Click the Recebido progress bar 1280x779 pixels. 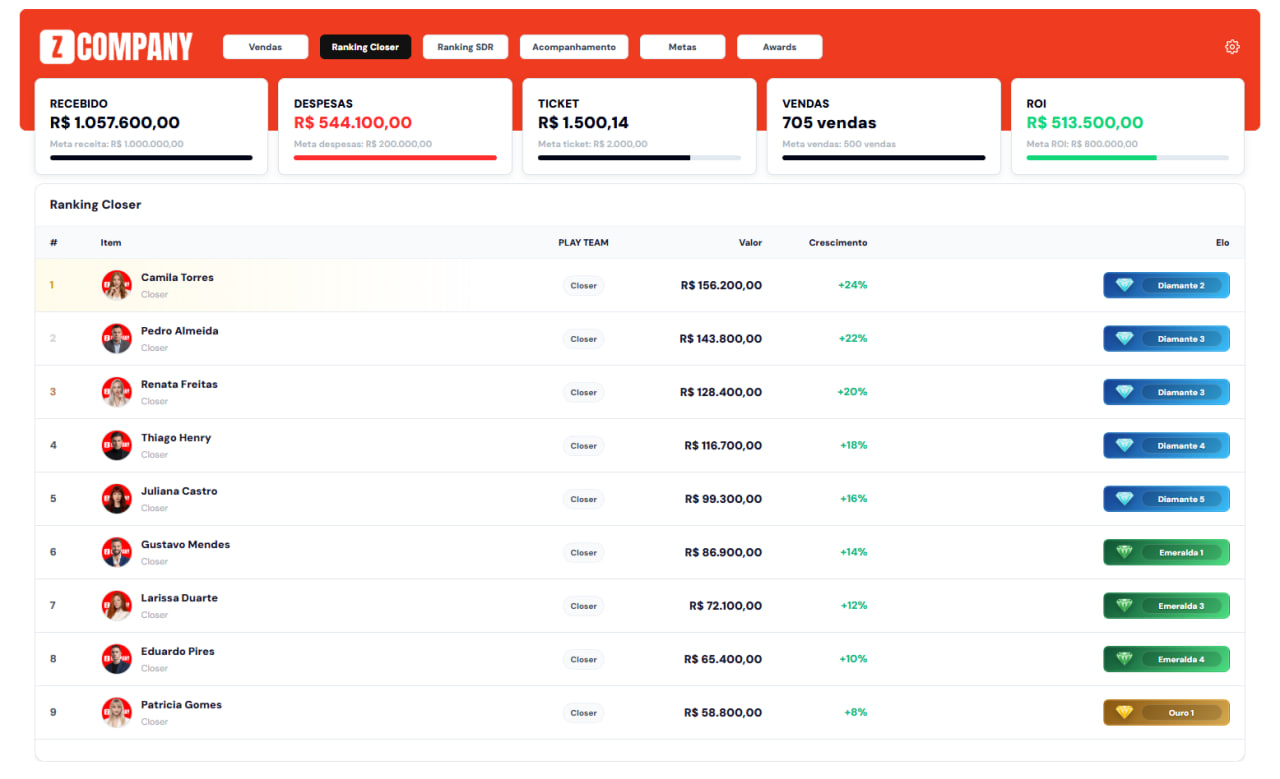pyautogui.click(x=151, y=157)
